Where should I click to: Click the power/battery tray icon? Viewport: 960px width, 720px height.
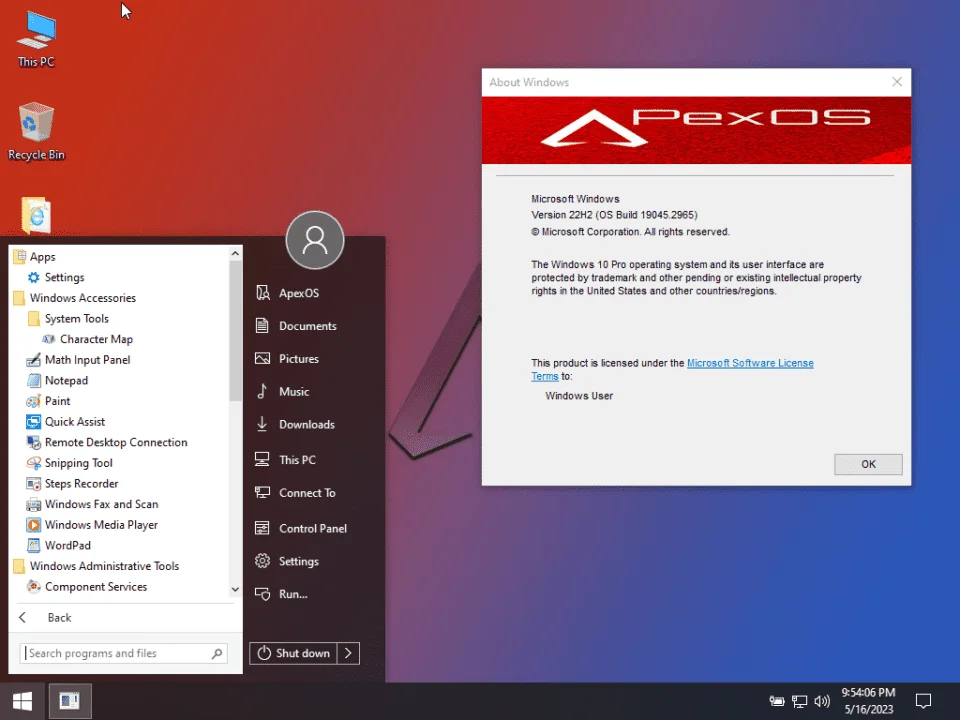[x=777, y=701]
